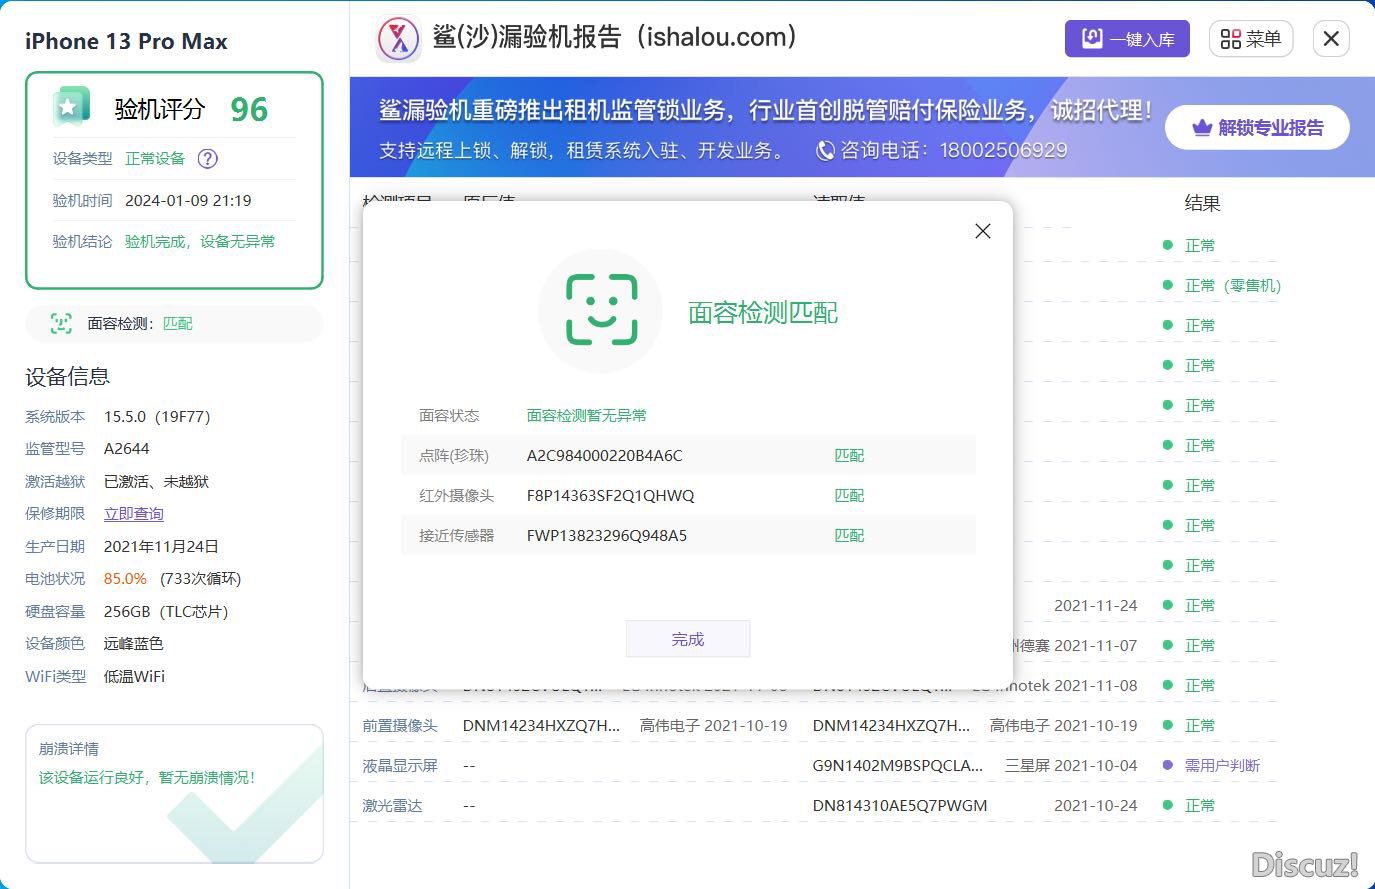Click the 需用户判断 result

pyautogui.click(x=1222, y=765)
